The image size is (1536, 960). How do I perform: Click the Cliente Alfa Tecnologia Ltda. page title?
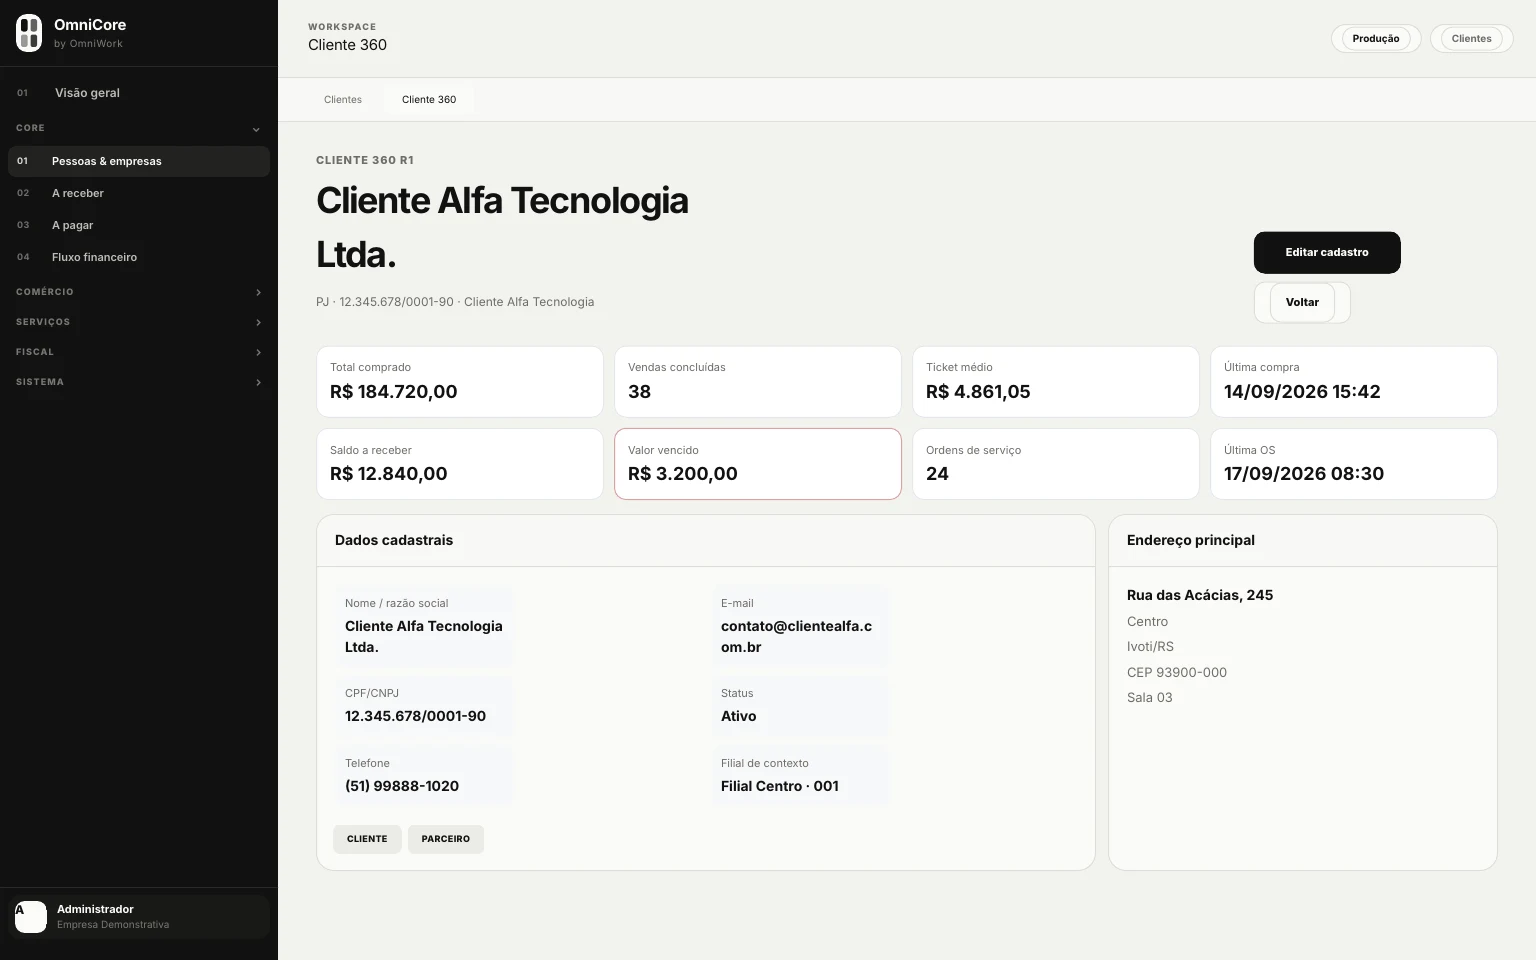[502, 227]
